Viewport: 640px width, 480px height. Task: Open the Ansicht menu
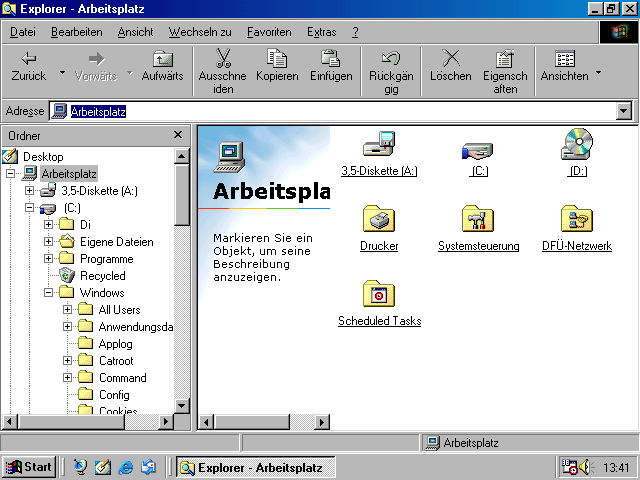click(135, 32)
